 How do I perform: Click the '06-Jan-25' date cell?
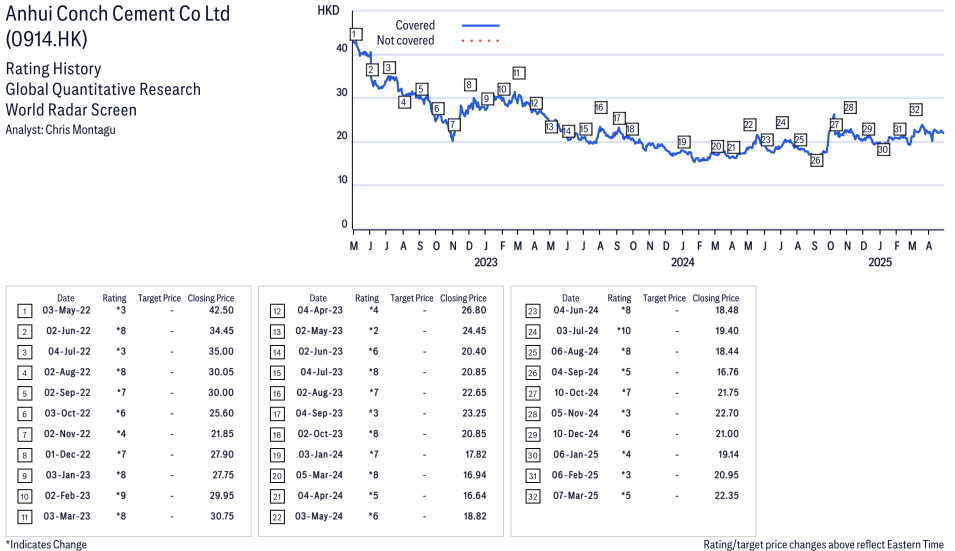coord(576,454)
